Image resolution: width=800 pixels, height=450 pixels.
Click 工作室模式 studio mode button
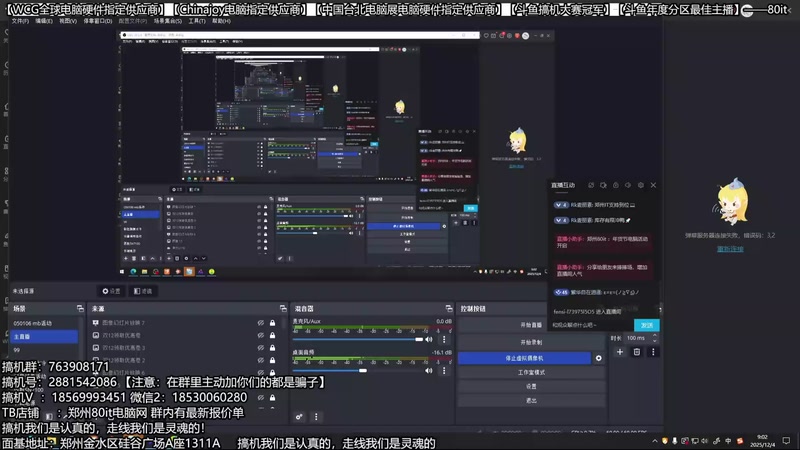(531, 372)
